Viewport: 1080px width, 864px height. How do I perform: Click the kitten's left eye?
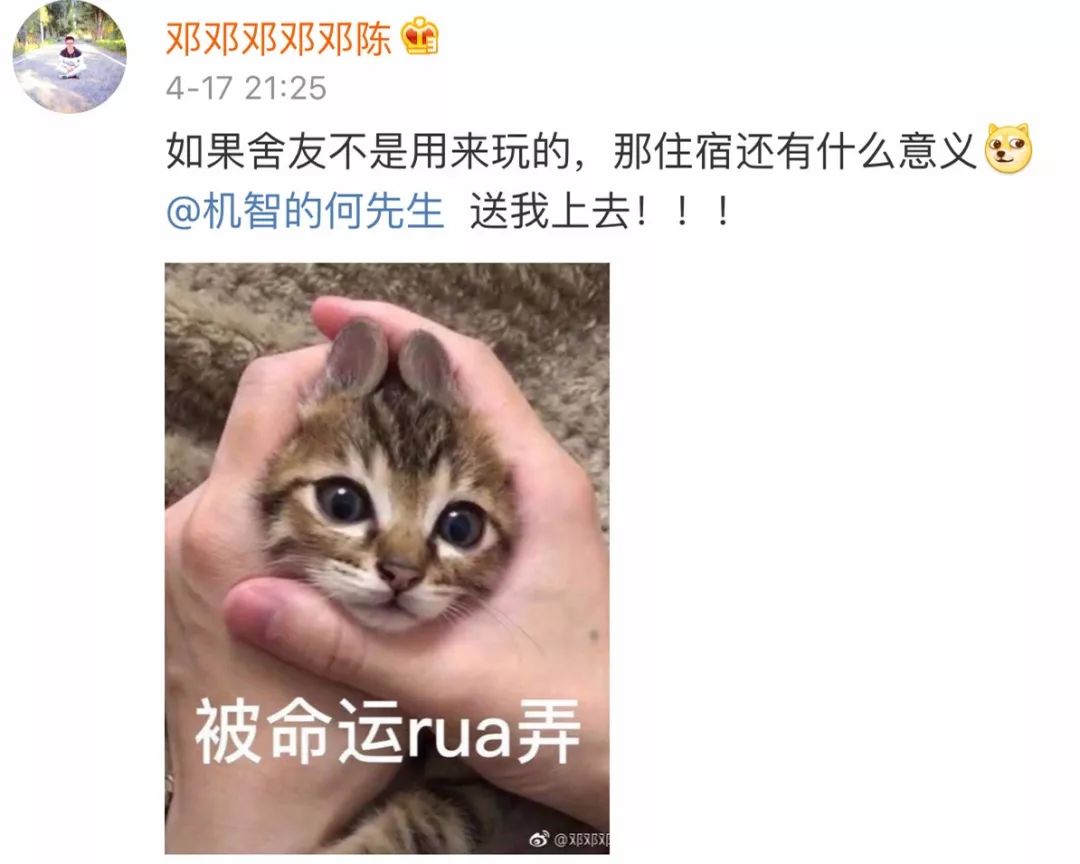342,501
